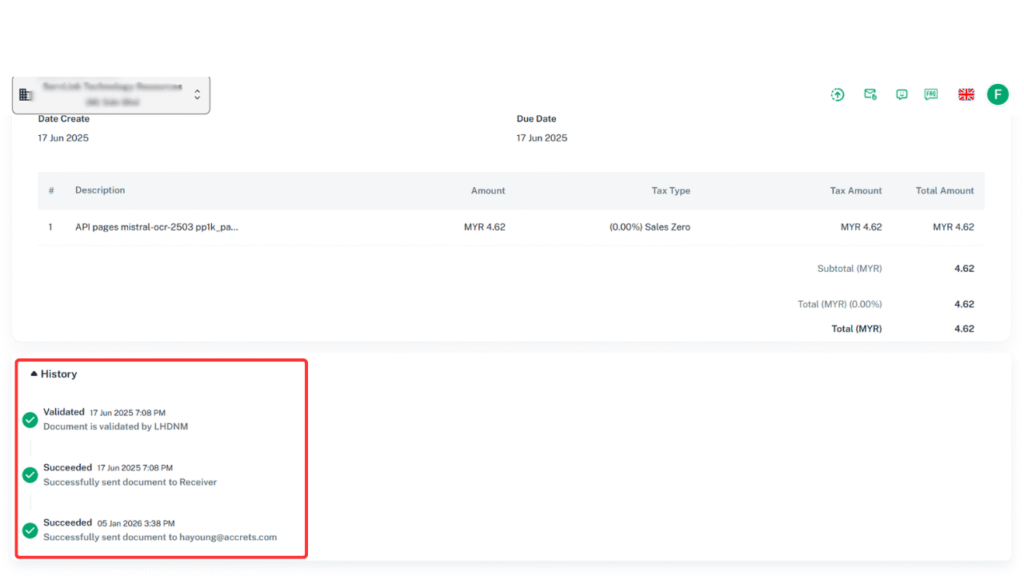Click the green checkmark beside the Validated step
Viewport: 1024px width, 576px height.
click(30, 419)
